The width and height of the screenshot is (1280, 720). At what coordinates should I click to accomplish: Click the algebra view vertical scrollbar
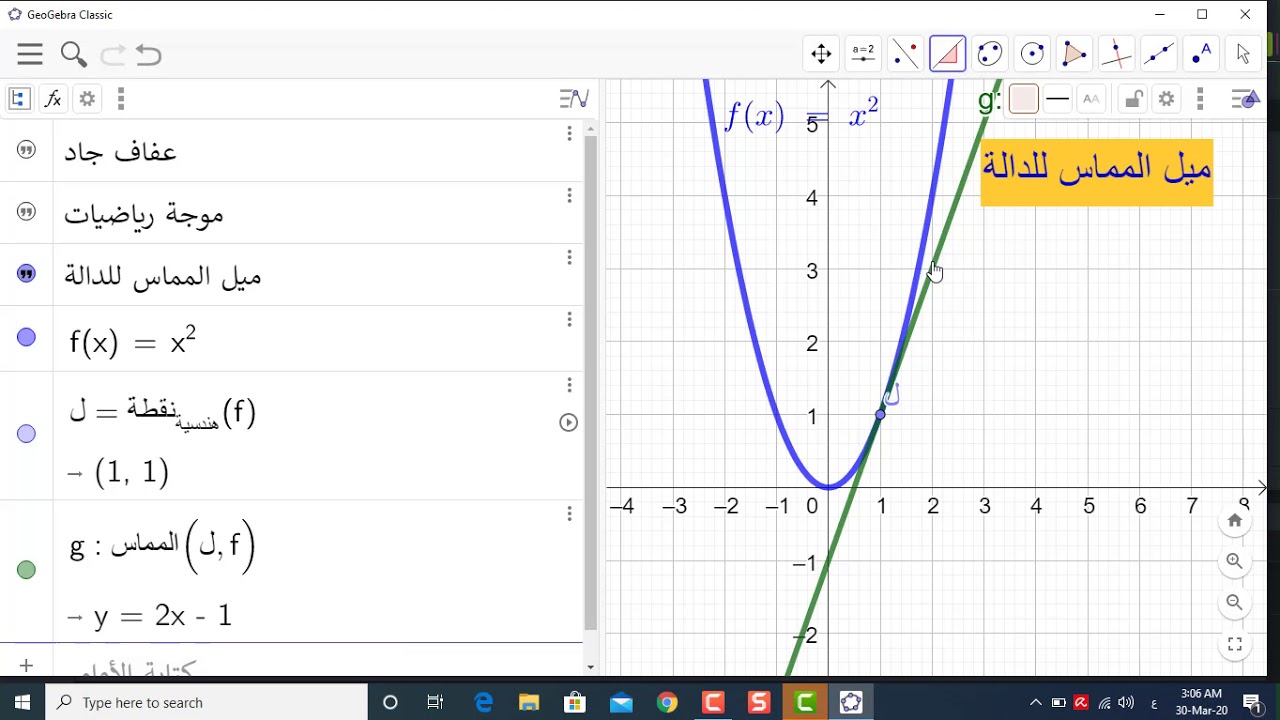point(590,384)
